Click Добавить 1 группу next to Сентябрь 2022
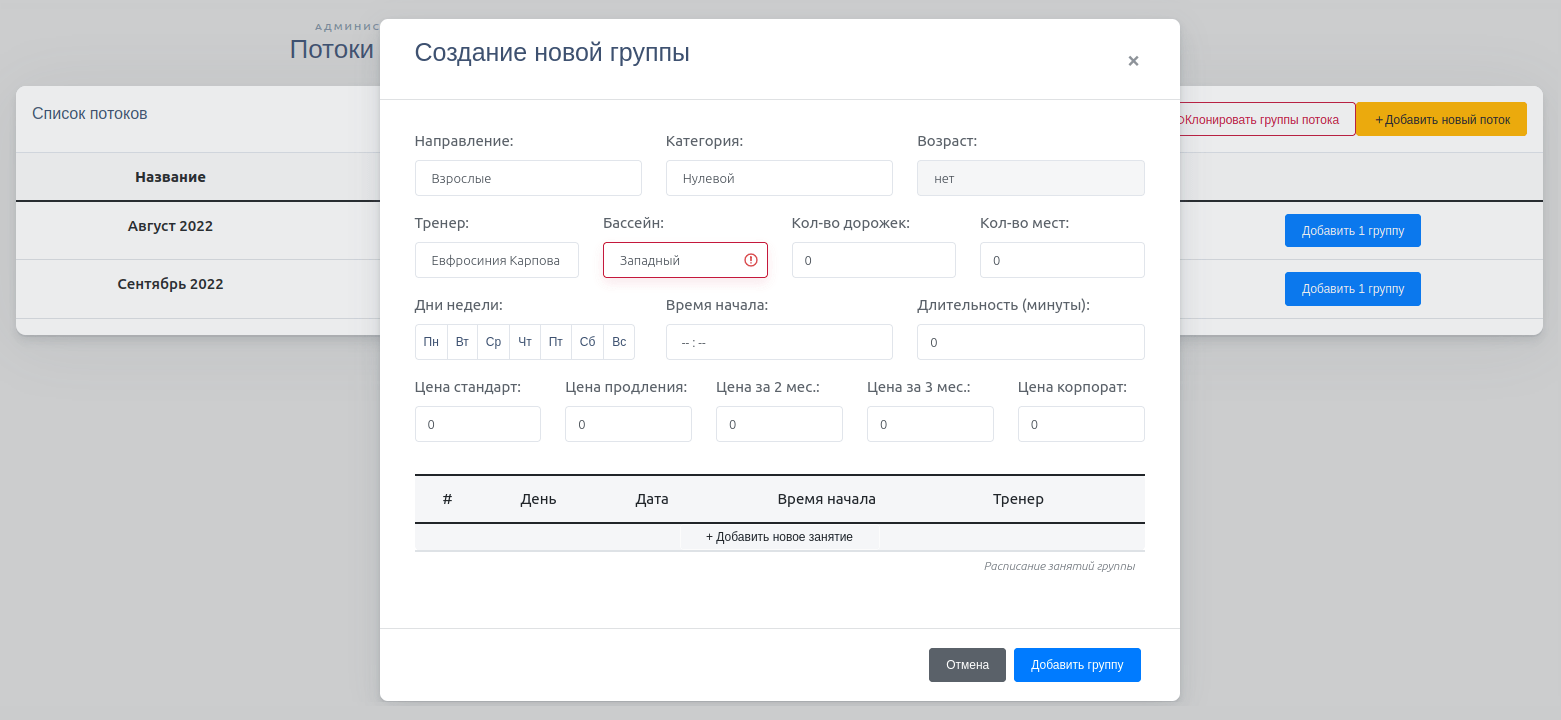This screenshot has width=1561, height=720. (x=1352, y=289)
